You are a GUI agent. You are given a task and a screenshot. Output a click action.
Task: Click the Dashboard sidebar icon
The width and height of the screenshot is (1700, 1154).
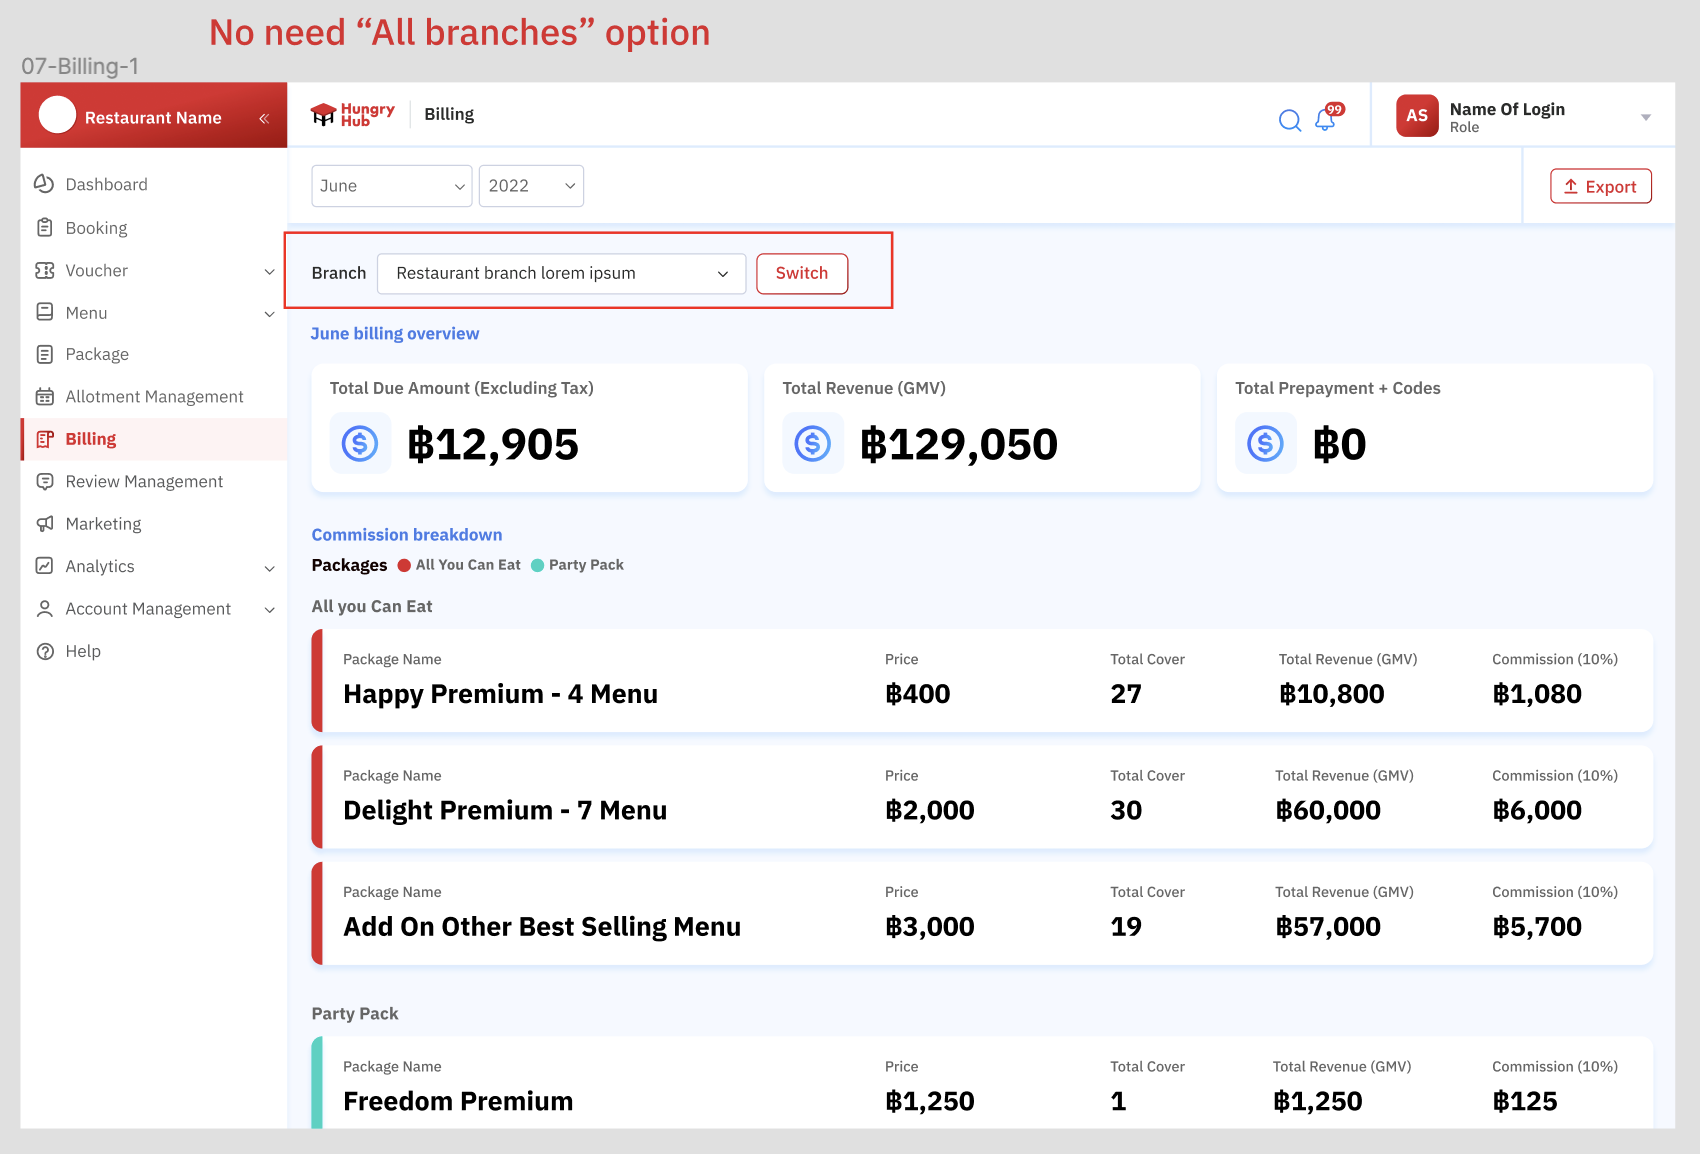point(44,184)
